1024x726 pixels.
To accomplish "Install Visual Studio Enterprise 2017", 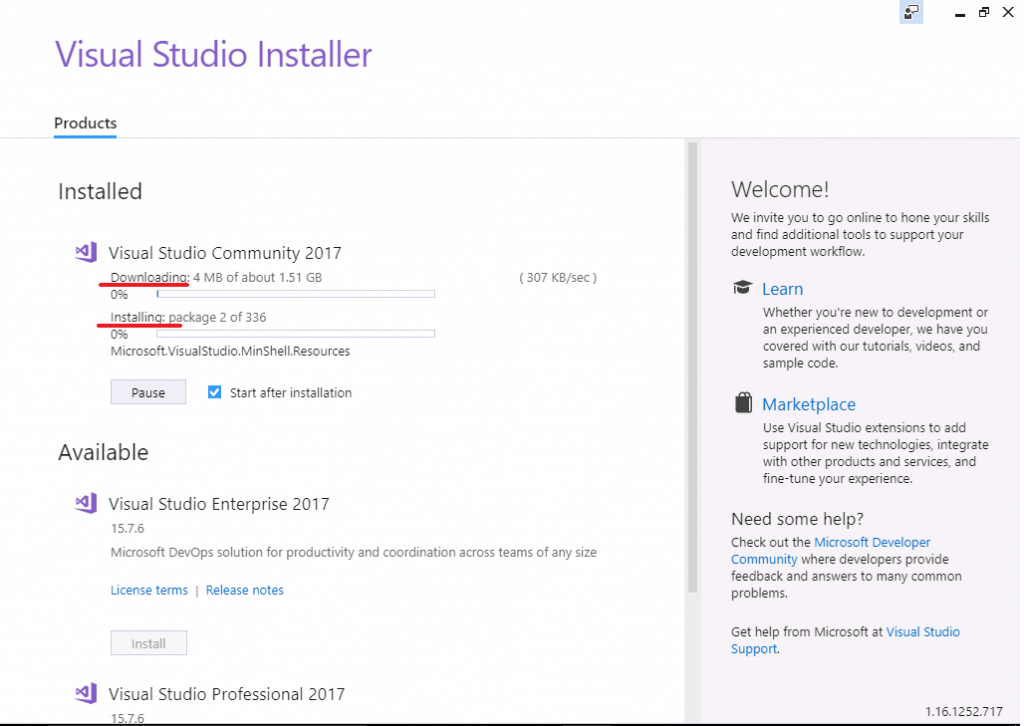I will coord(148,643).
